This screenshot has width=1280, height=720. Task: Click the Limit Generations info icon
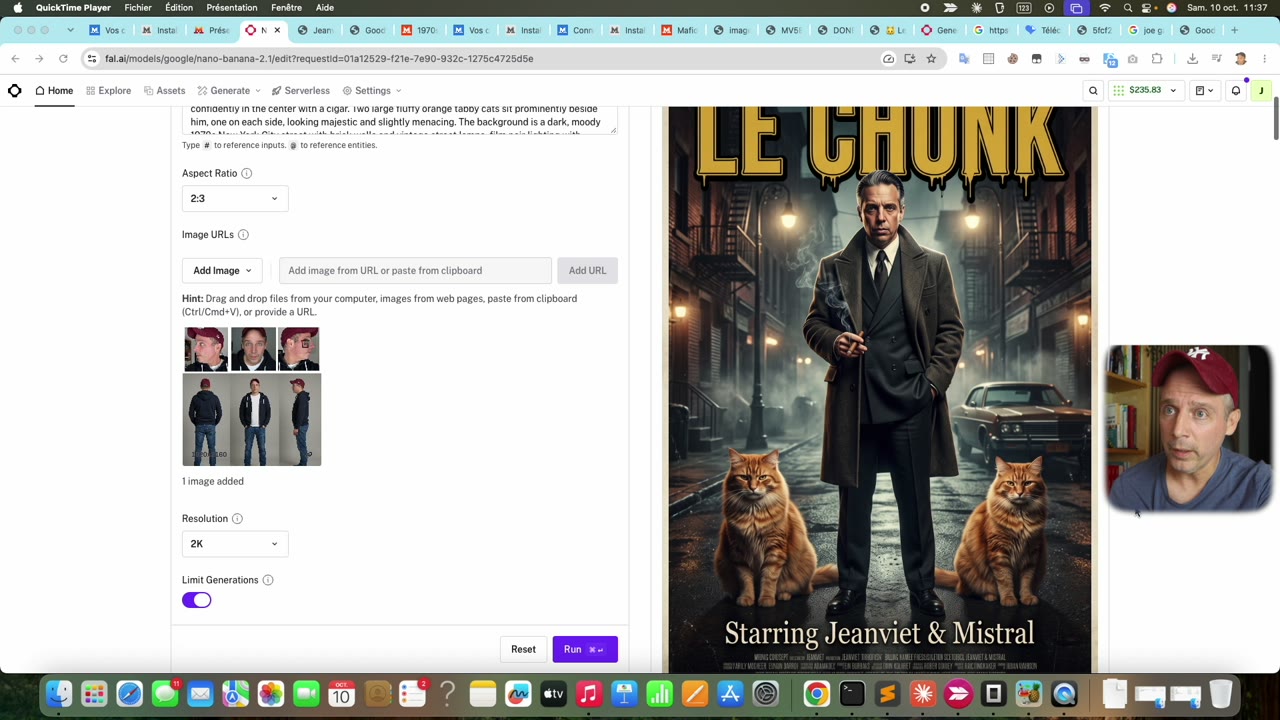coord(268,580)
